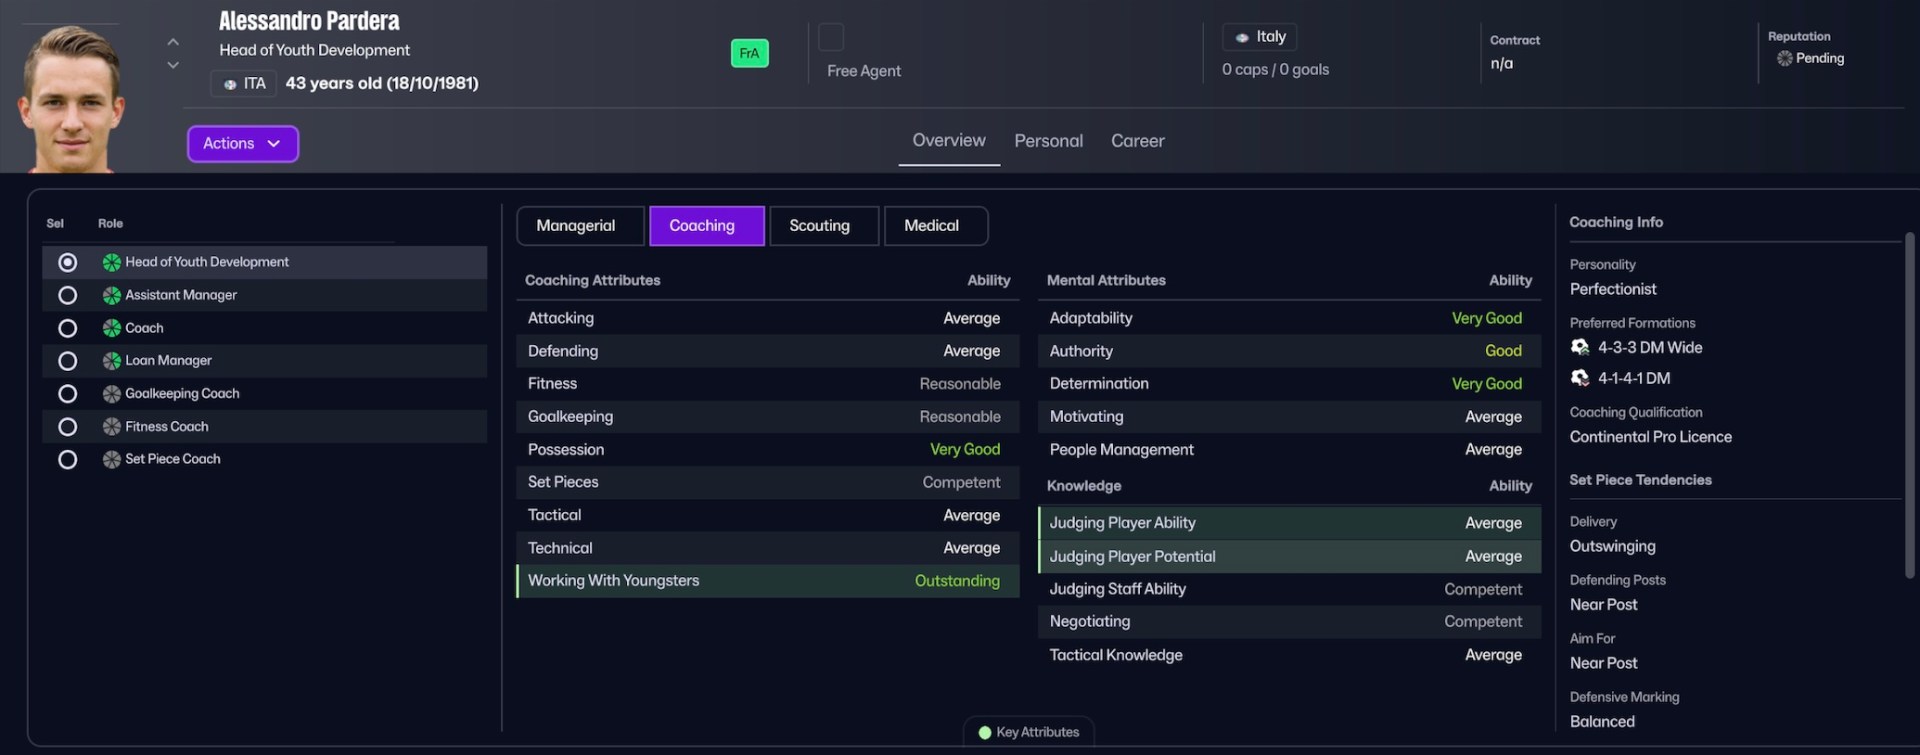Show the Scouting attributes

pyautogui.click(x=823, y=226)
